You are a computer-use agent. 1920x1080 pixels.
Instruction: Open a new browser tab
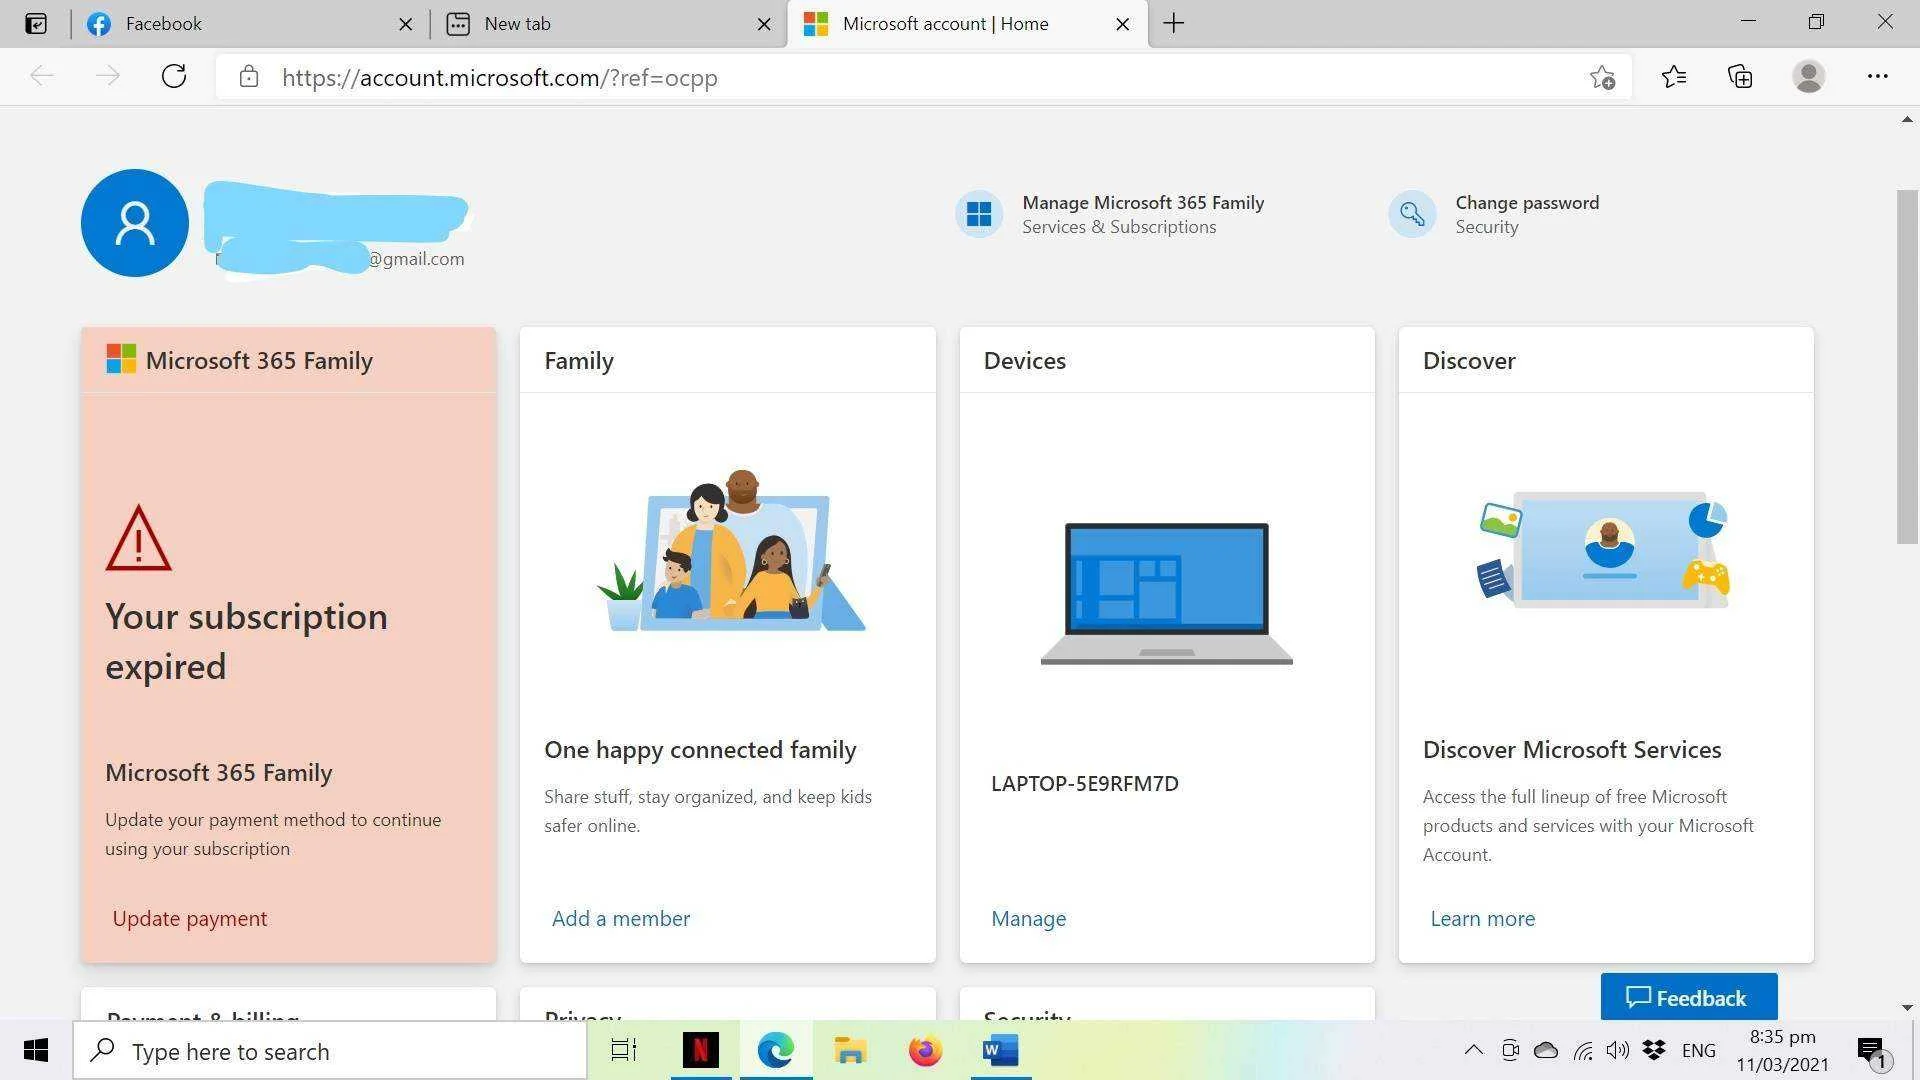(x=1174, y=24)
